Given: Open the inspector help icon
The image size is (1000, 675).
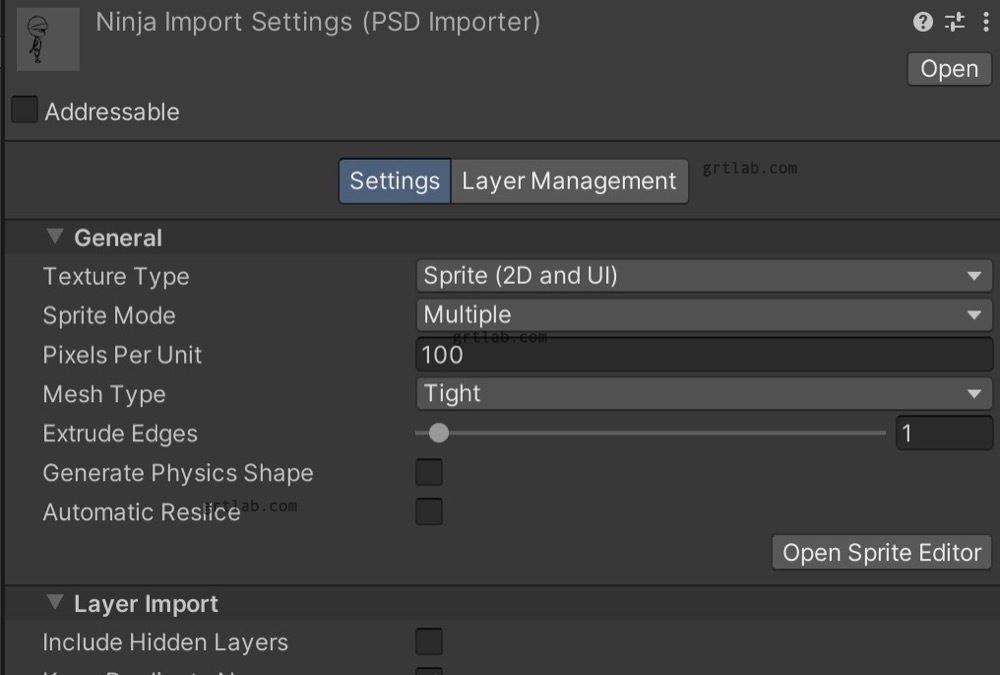Looking at the screenshot, I should (921, 22).
